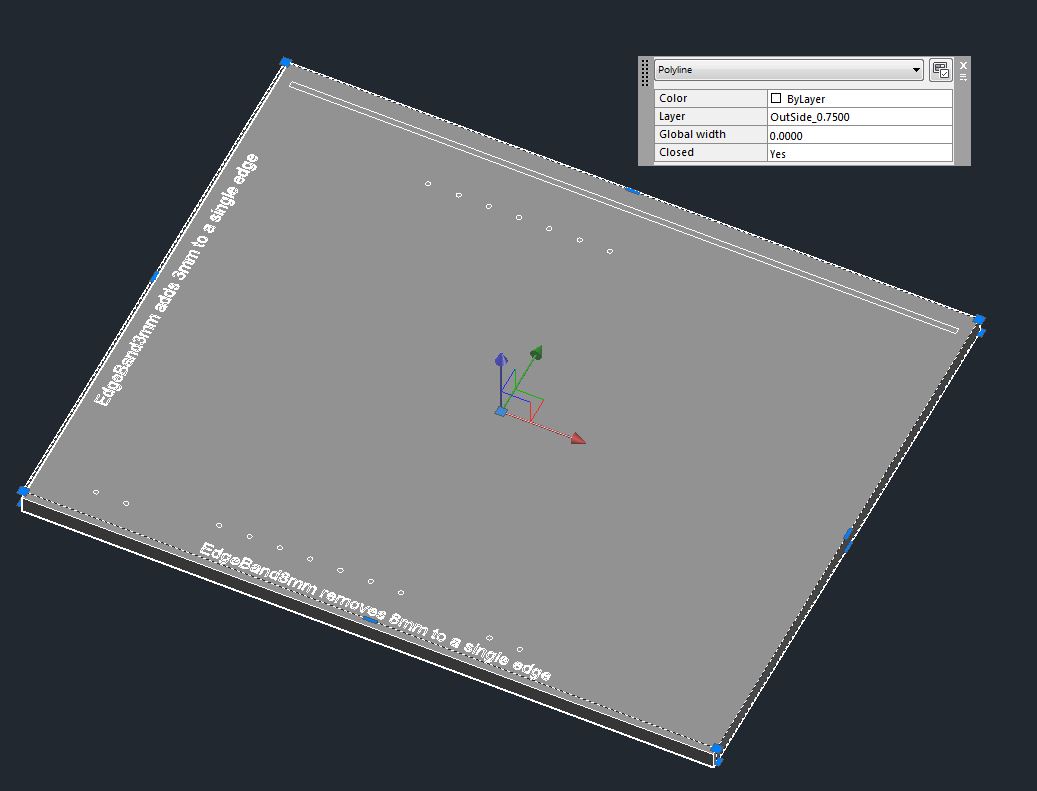This screenshot has height=791, width=1037.
Task: Click the green Y-axis arrow of the UCS
Action: [536, 351]
